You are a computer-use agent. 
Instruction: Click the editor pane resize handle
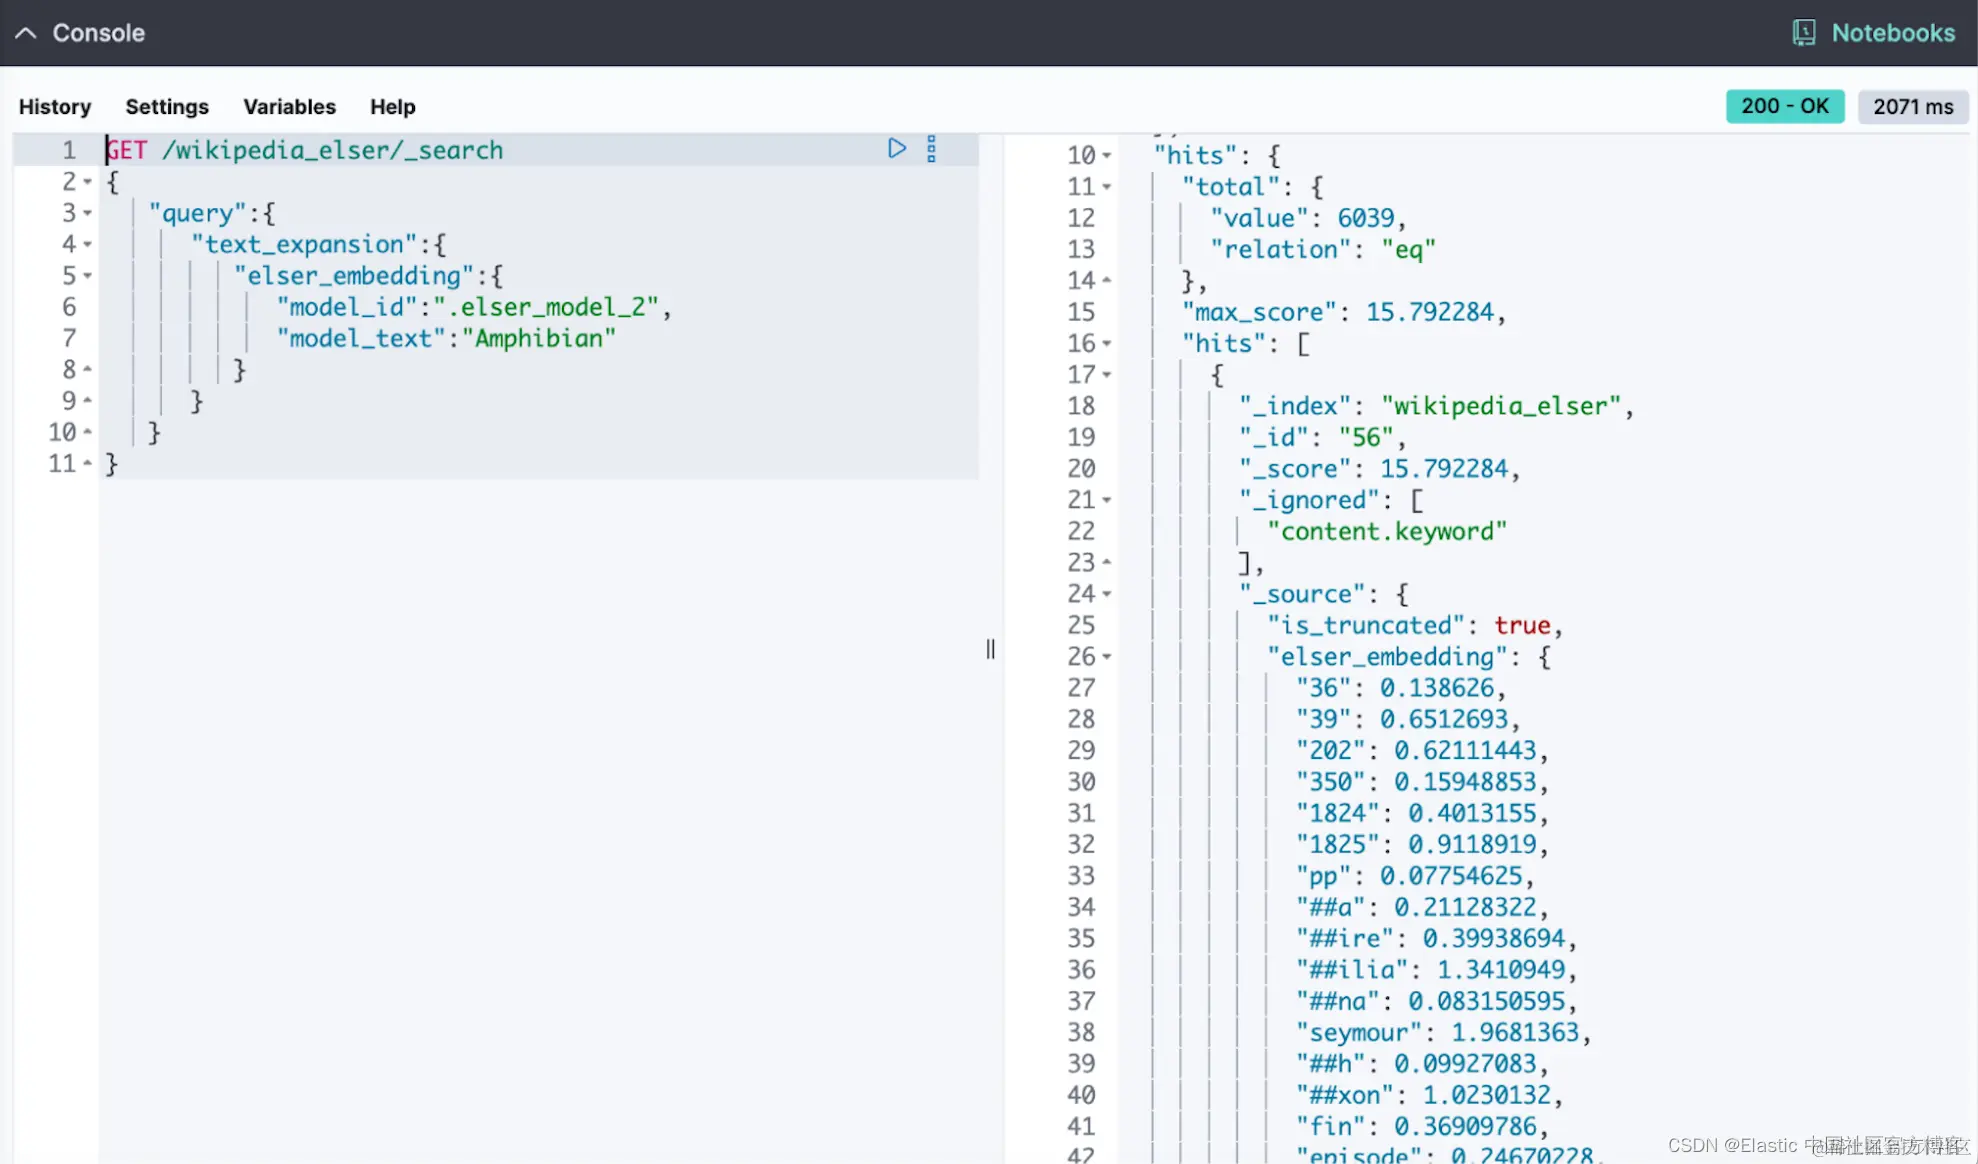pos(990,649)
